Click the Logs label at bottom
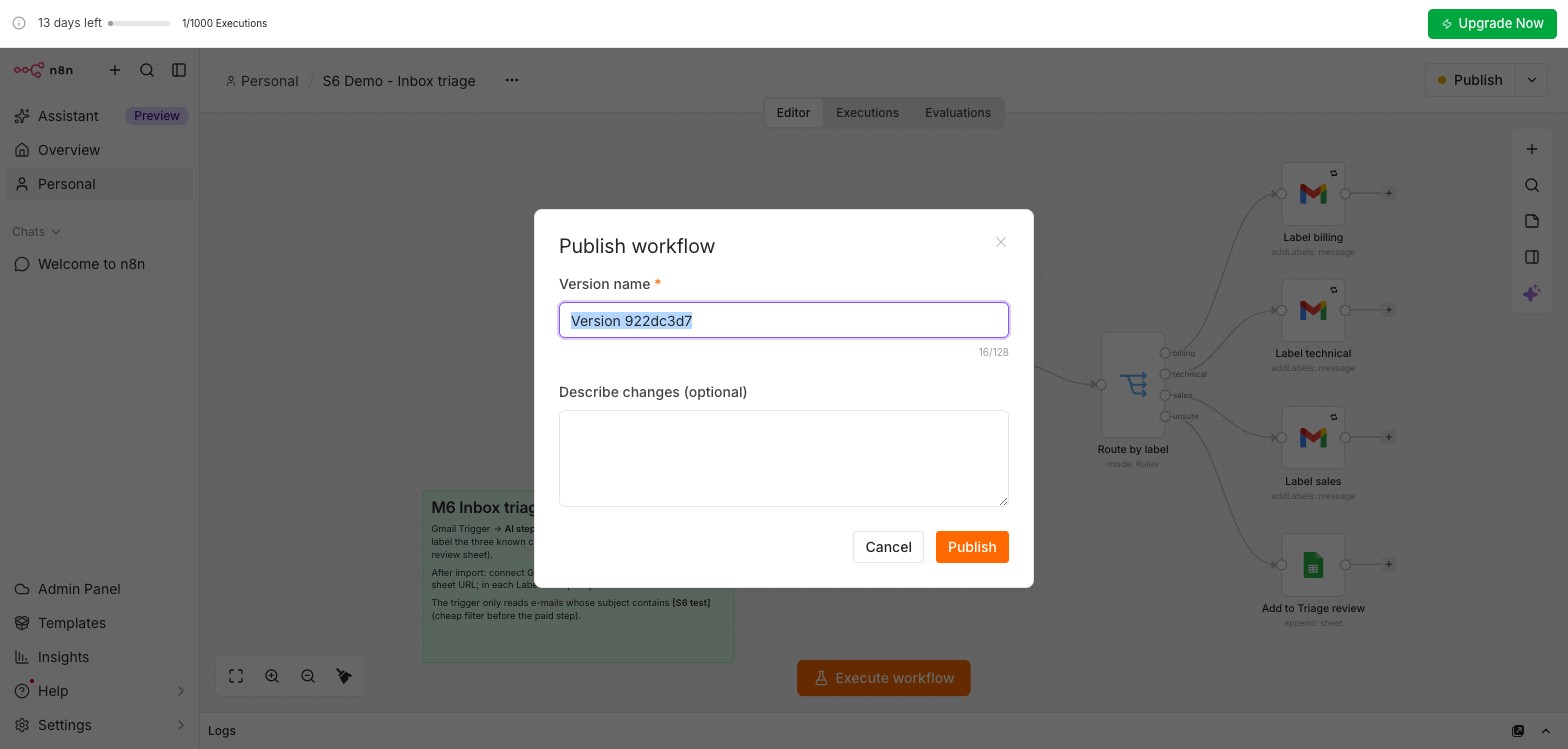 [x=222, y=731]
